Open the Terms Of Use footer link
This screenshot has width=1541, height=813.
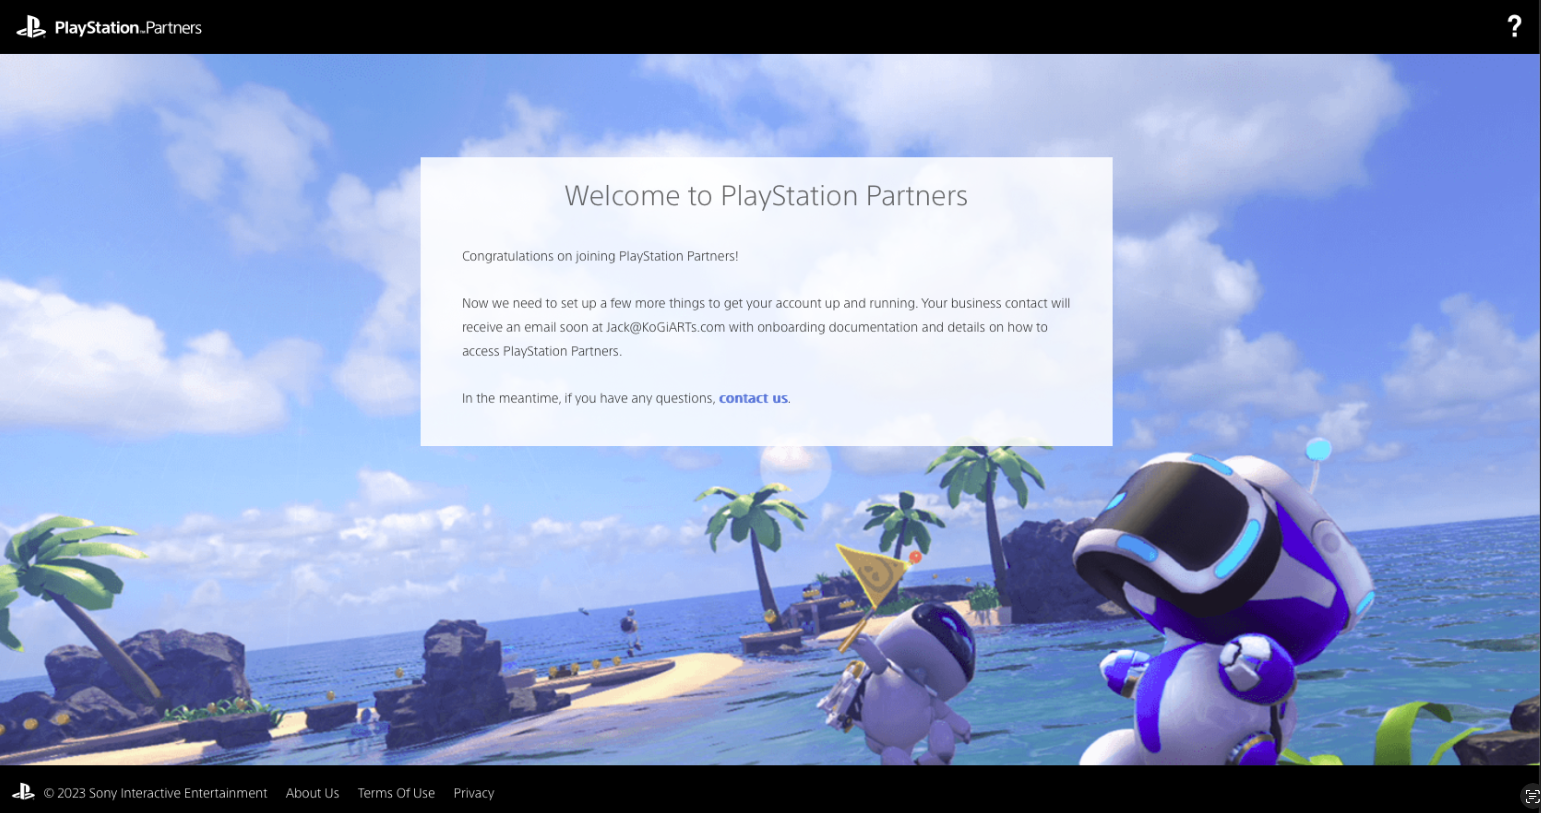396,793
